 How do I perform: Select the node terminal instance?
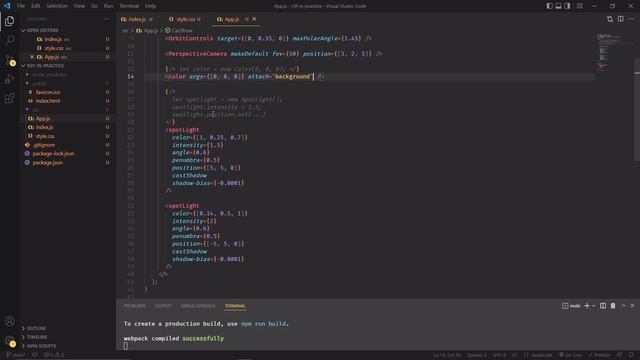[571, 306]
